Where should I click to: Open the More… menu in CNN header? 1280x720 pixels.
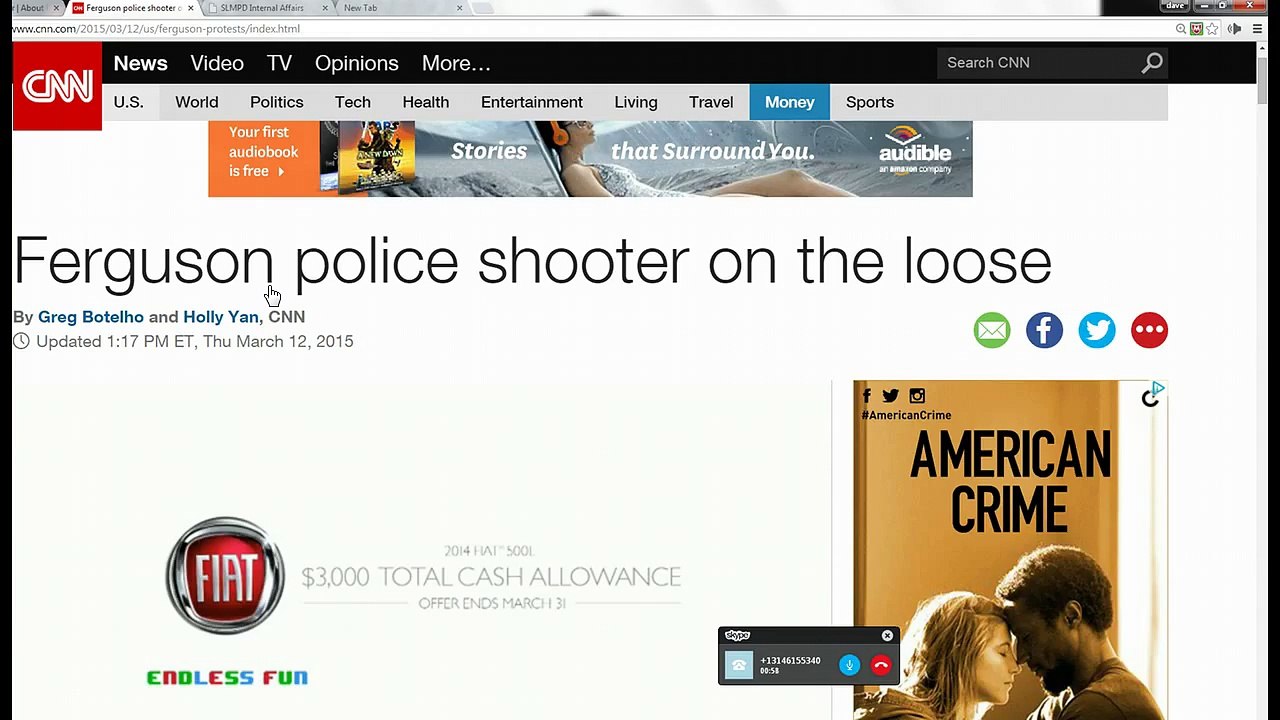[456, 63]
